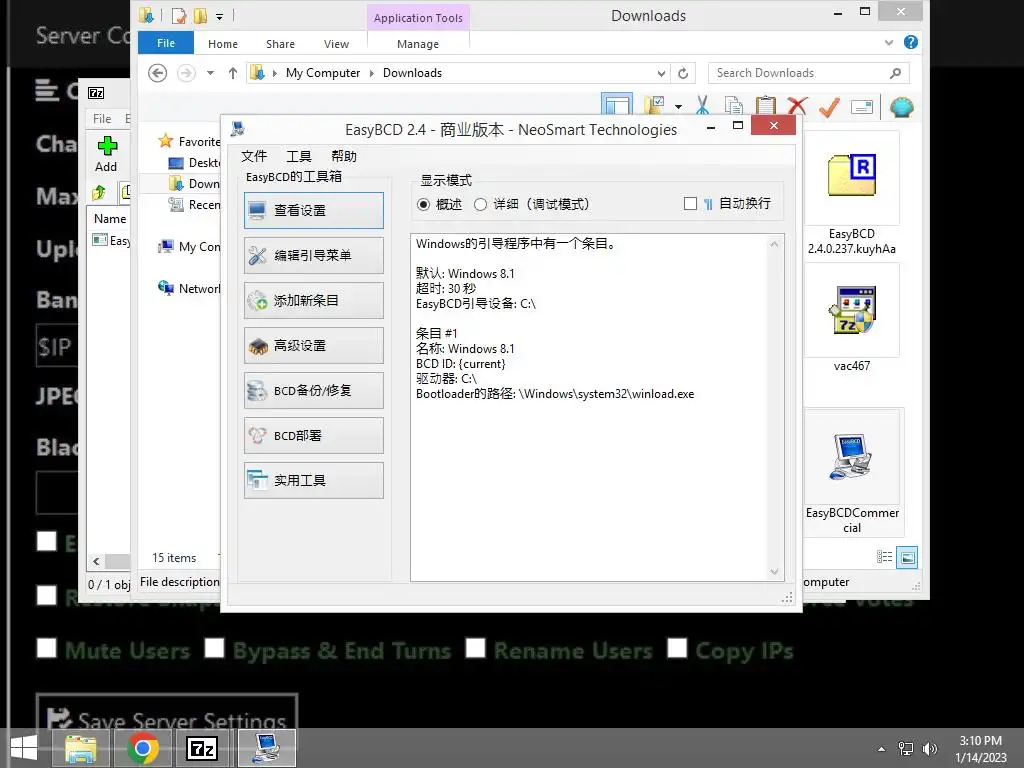1024x768 pixels.
Task: Open the 工具 menu in EasyBCD
Action: tap(299, 156)
